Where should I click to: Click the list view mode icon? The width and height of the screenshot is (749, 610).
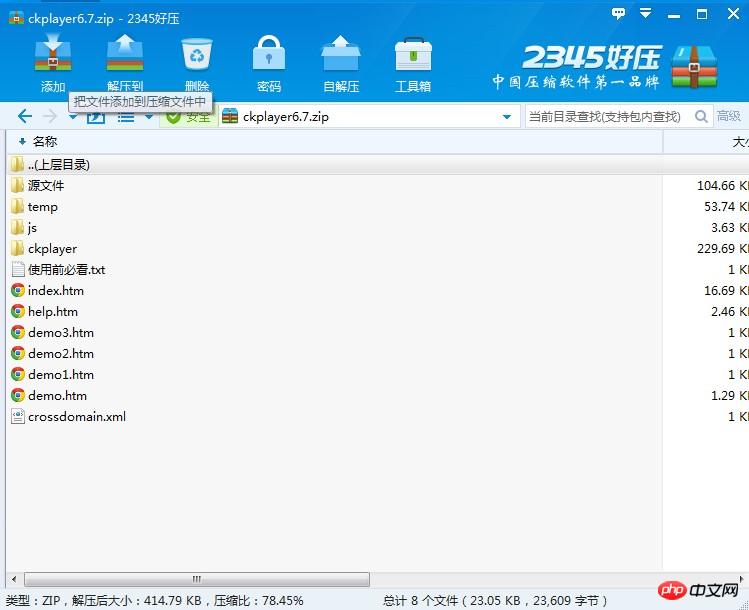point(126,117)
